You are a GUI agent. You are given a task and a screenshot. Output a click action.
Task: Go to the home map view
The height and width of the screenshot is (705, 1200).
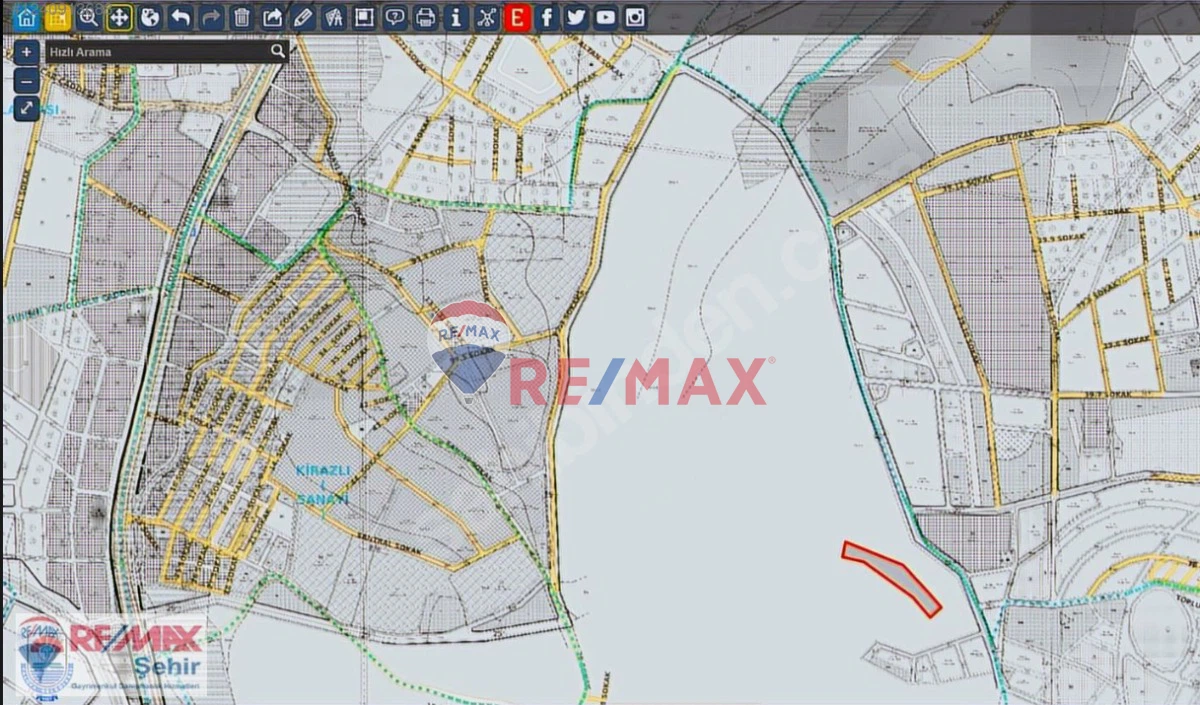pos(27,17)
